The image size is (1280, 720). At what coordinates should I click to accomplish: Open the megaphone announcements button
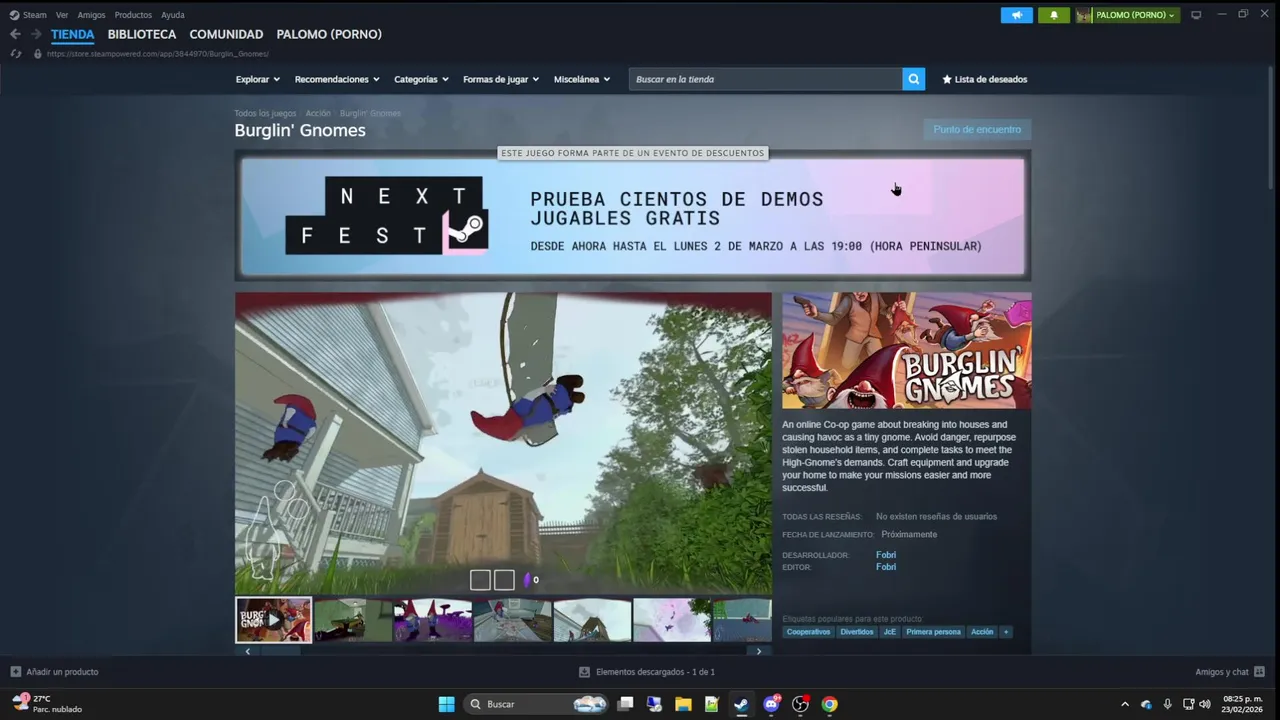coord(1017,15)
